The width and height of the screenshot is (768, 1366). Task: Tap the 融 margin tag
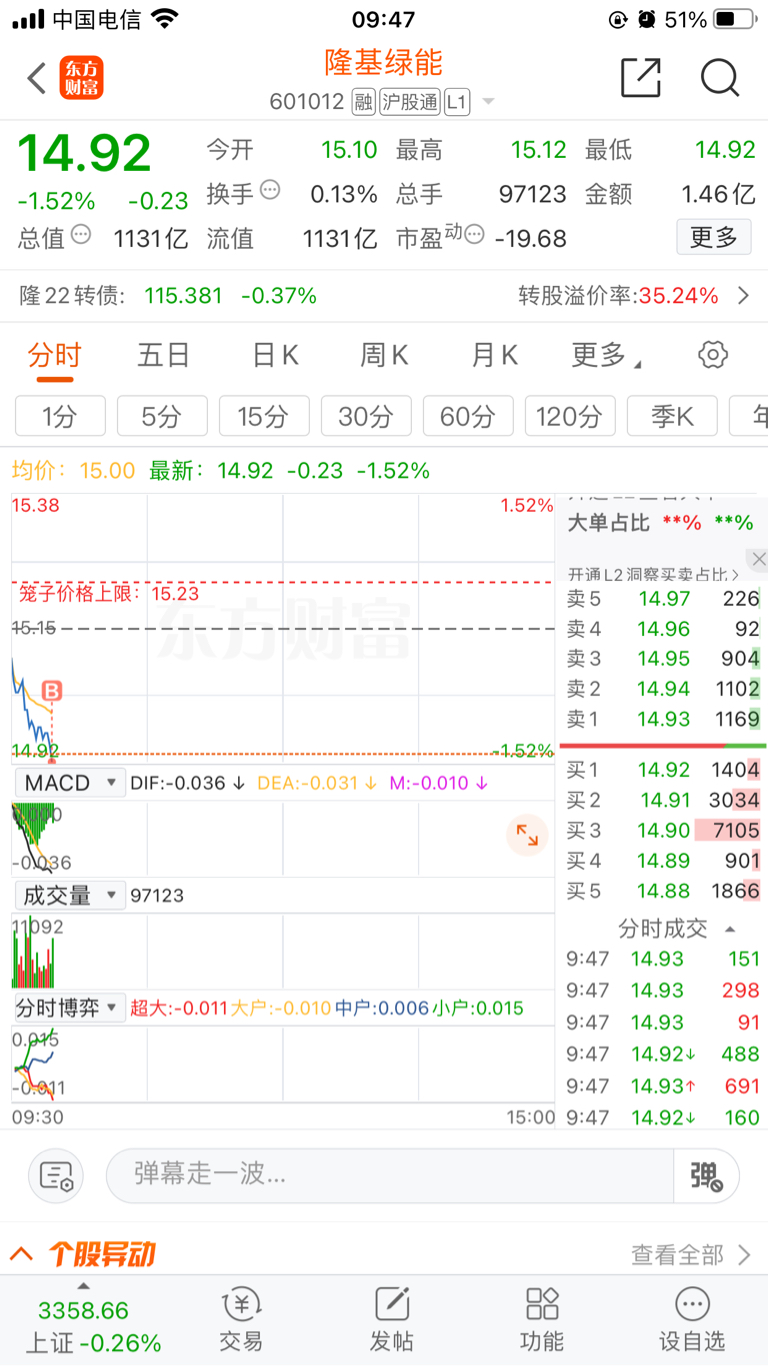pyautogui.click(x=363, y=102)
